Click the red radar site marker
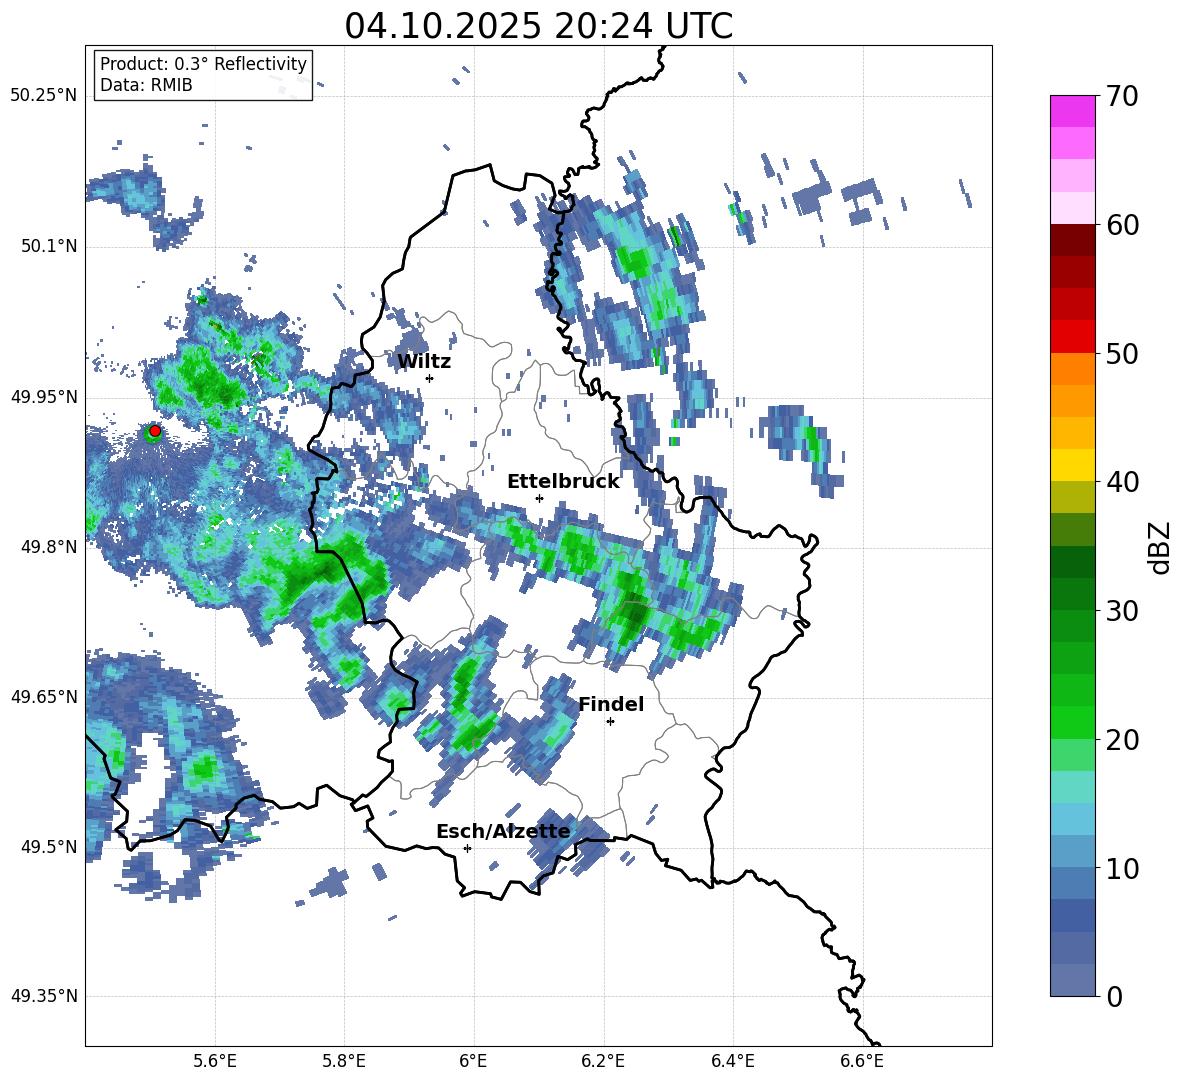 click(155, 431)
